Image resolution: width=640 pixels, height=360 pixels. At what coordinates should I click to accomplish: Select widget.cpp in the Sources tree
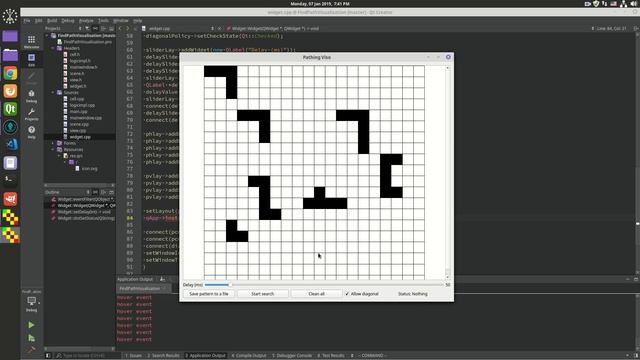click(x=80, y=137)
